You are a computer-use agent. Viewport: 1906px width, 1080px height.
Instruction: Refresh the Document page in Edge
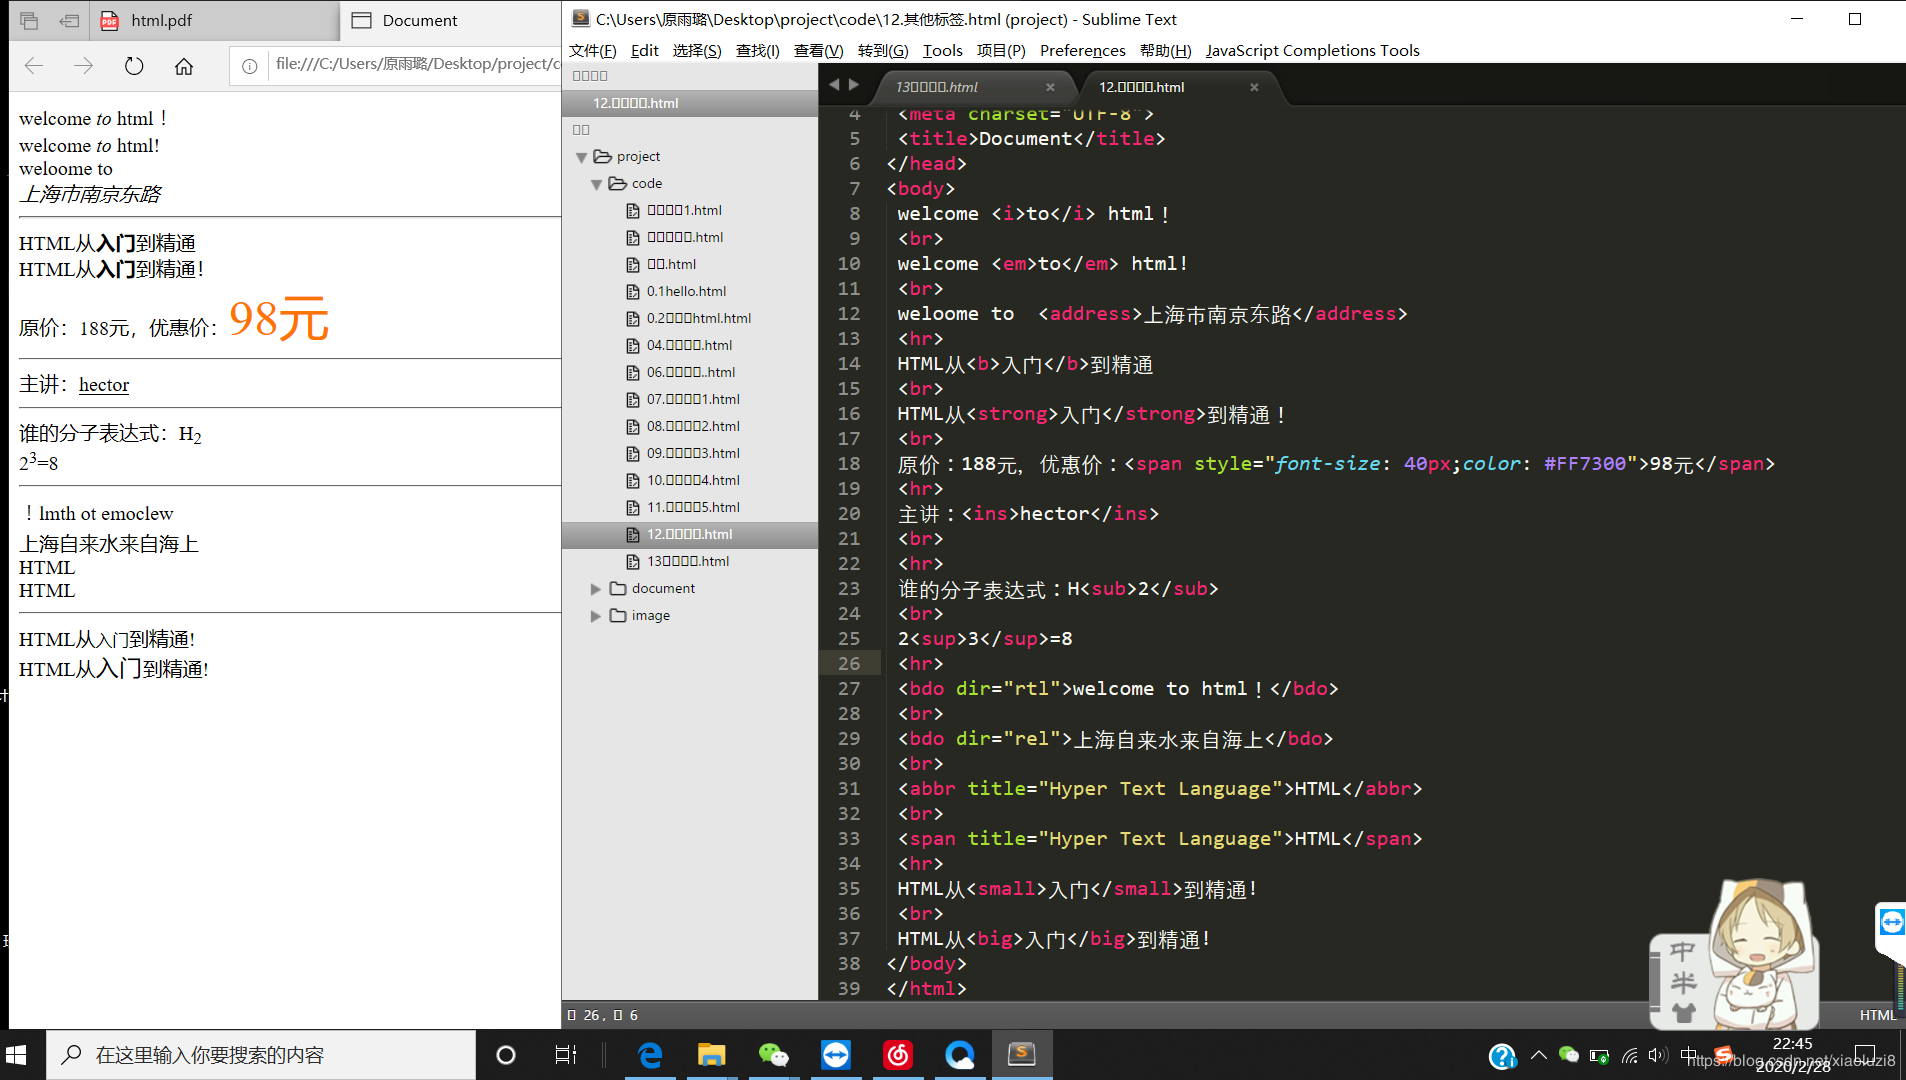point(134,66)
